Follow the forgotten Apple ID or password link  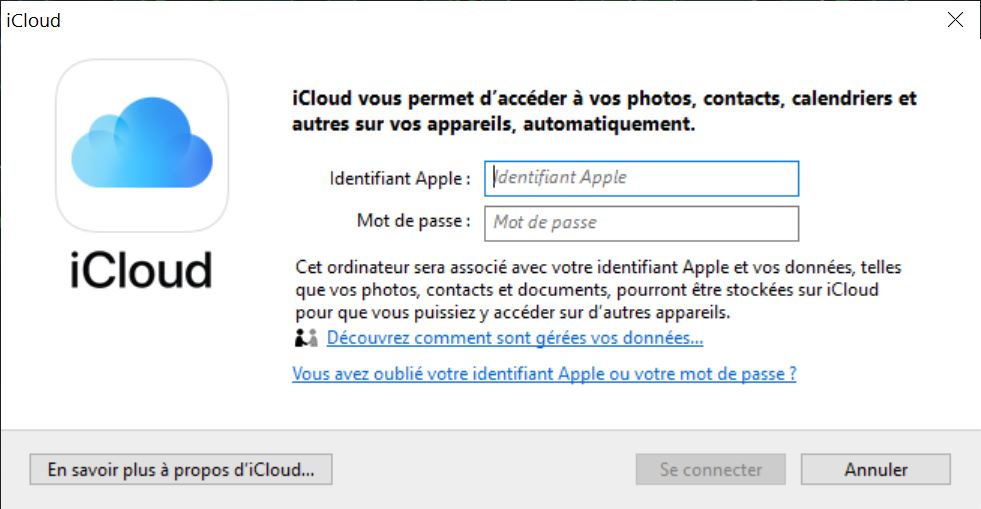tap(544, 375)
